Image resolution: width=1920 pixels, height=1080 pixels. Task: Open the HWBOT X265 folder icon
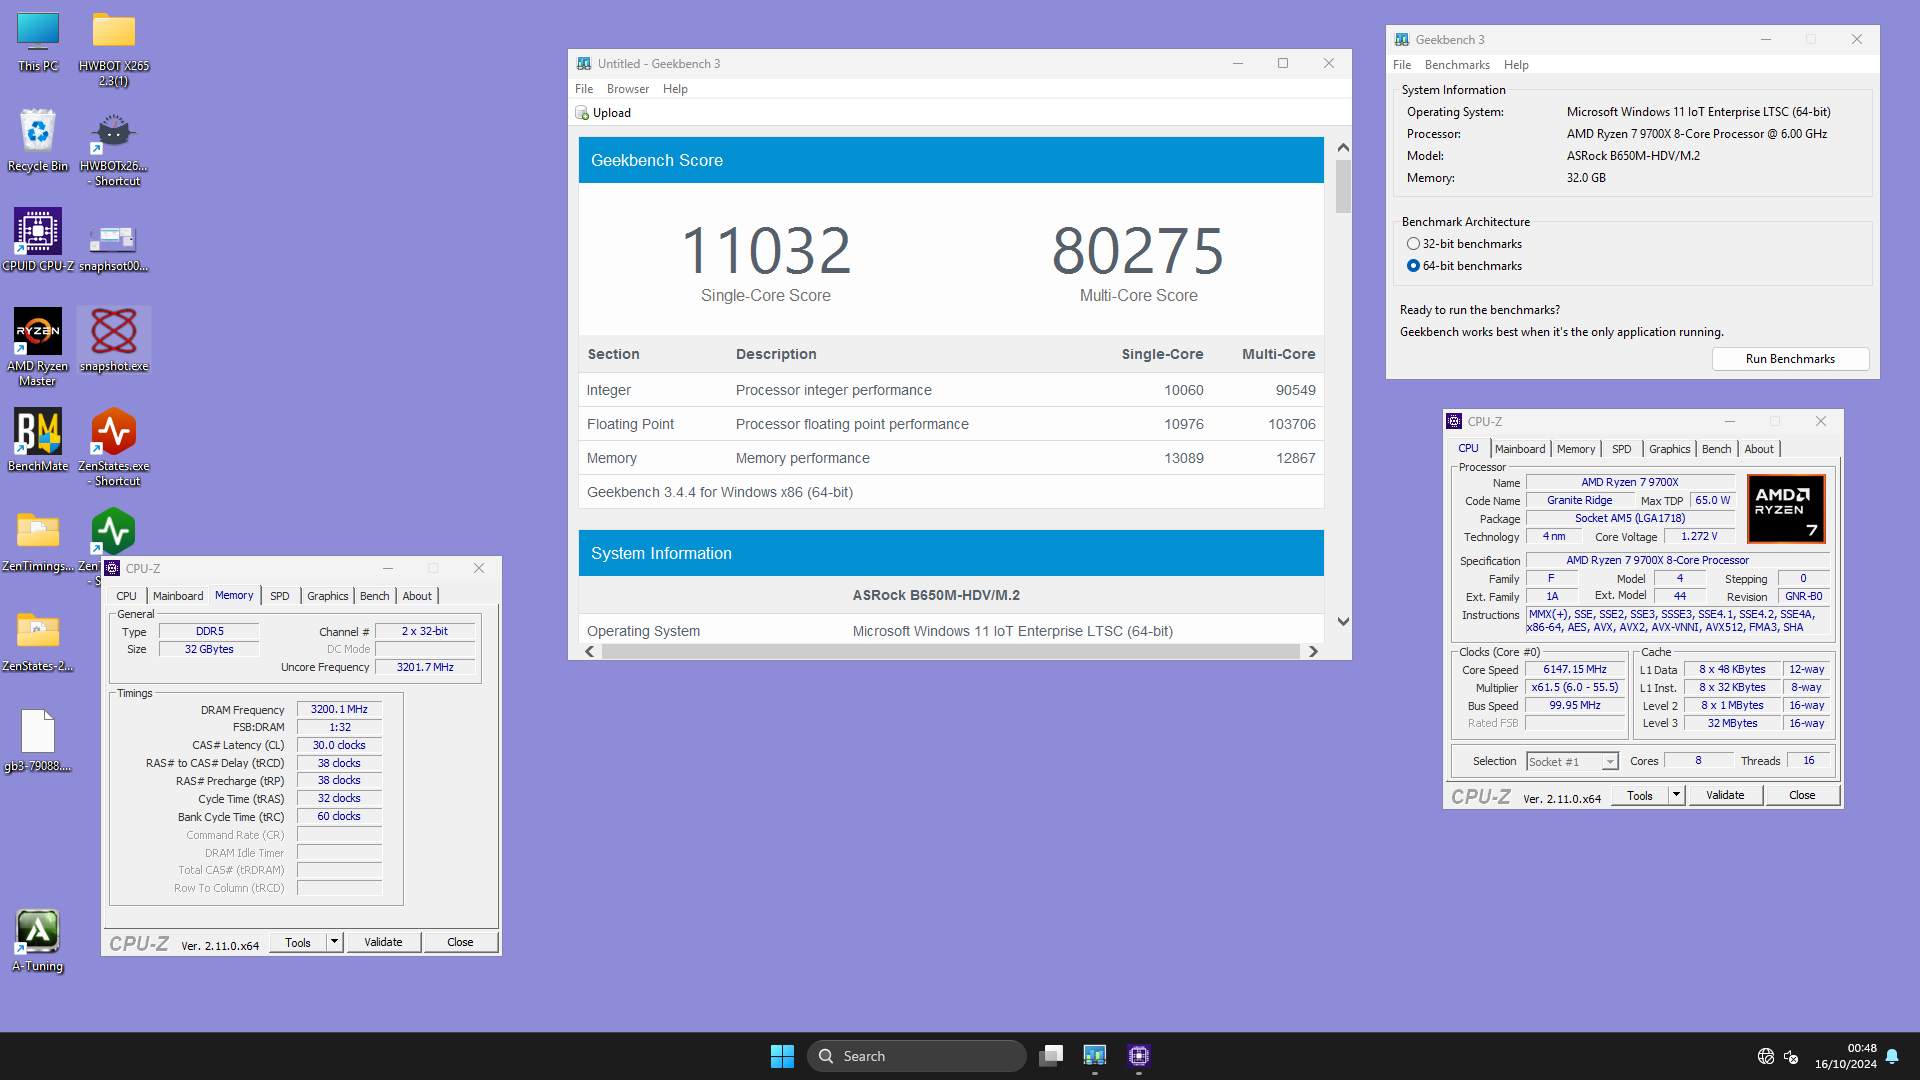point(114,32)
